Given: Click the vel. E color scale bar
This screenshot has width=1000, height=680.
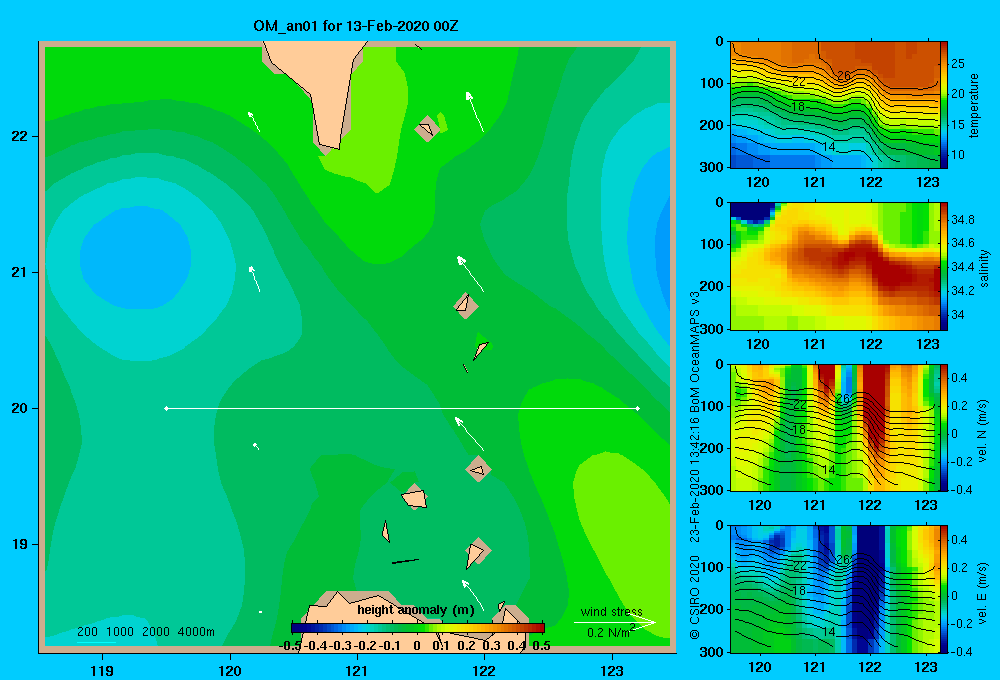Looking at the screenshot, I should point(944,589).
